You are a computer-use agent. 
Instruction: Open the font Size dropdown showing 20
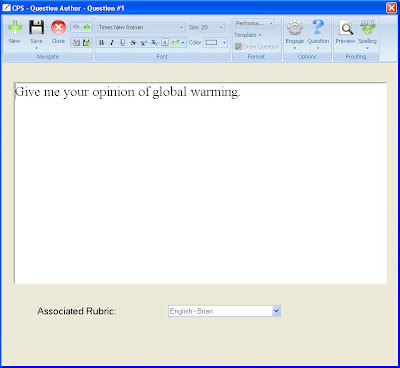pos(213,27)
